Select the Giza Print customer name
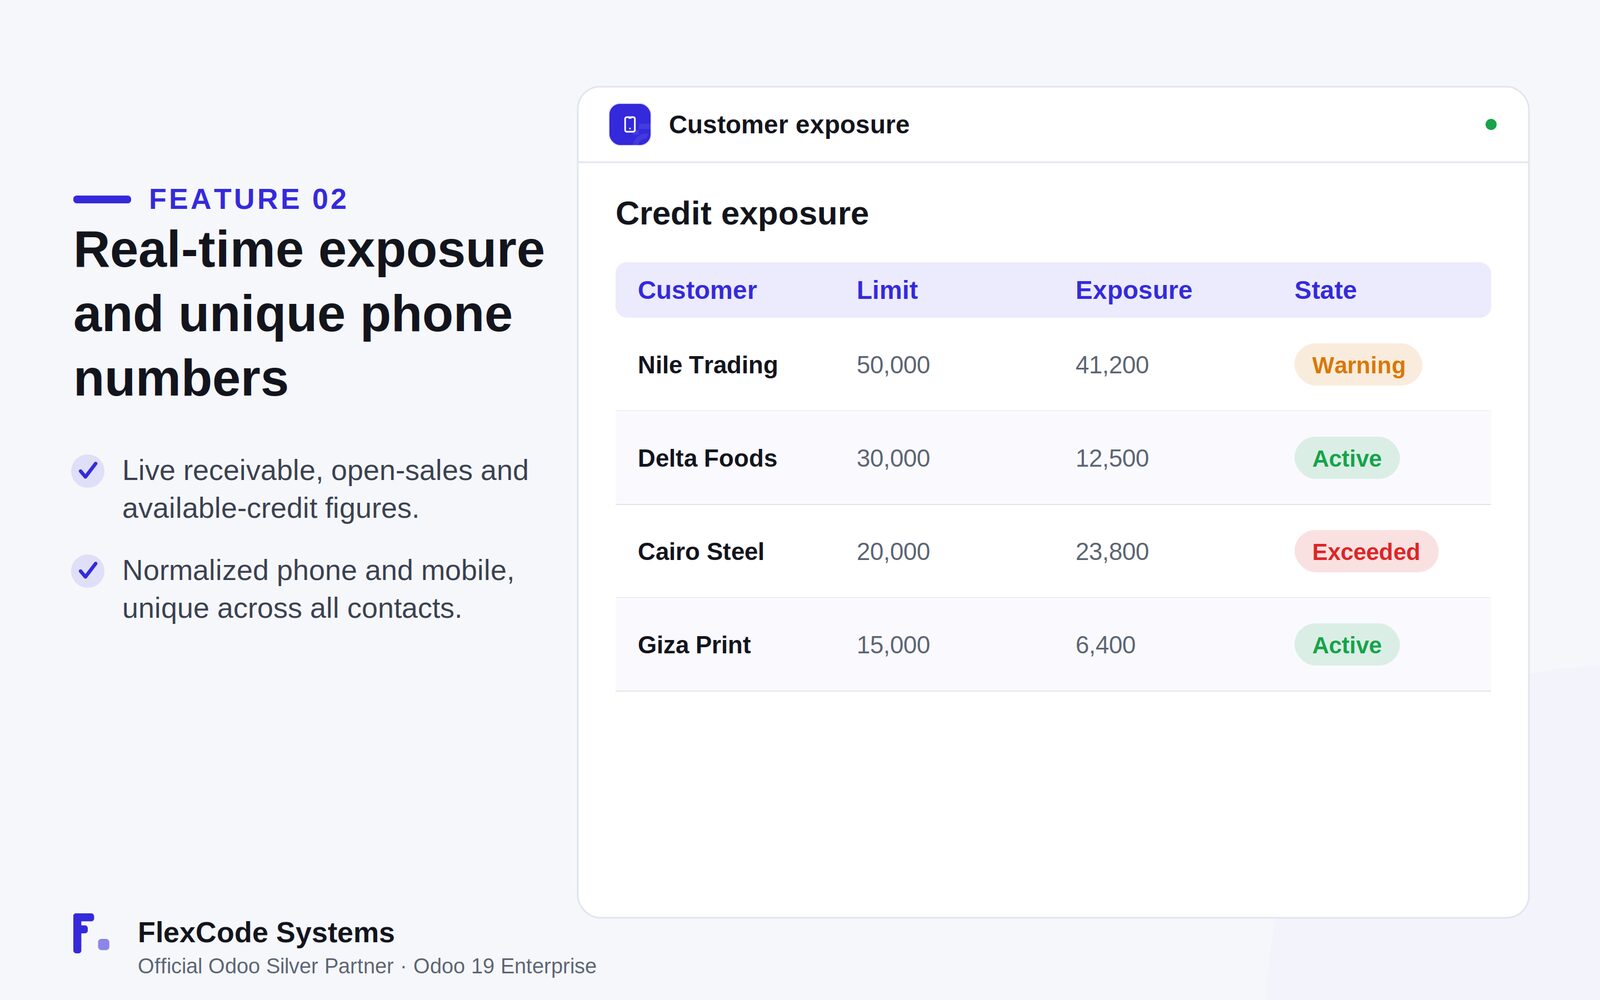 click(x=694, y=645)
